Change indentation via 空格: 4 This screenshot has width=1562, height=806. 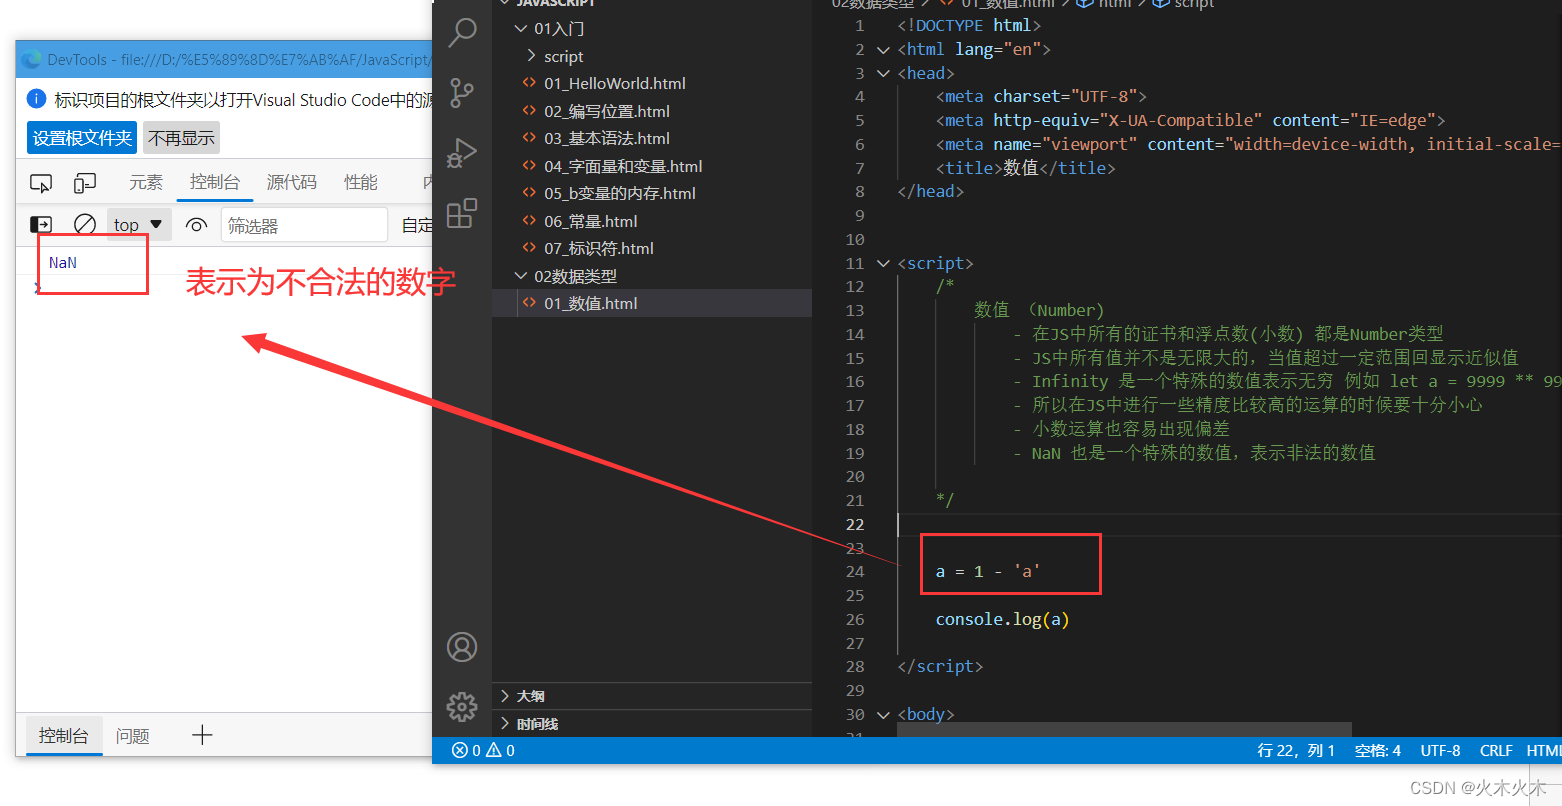[1378, 750]
